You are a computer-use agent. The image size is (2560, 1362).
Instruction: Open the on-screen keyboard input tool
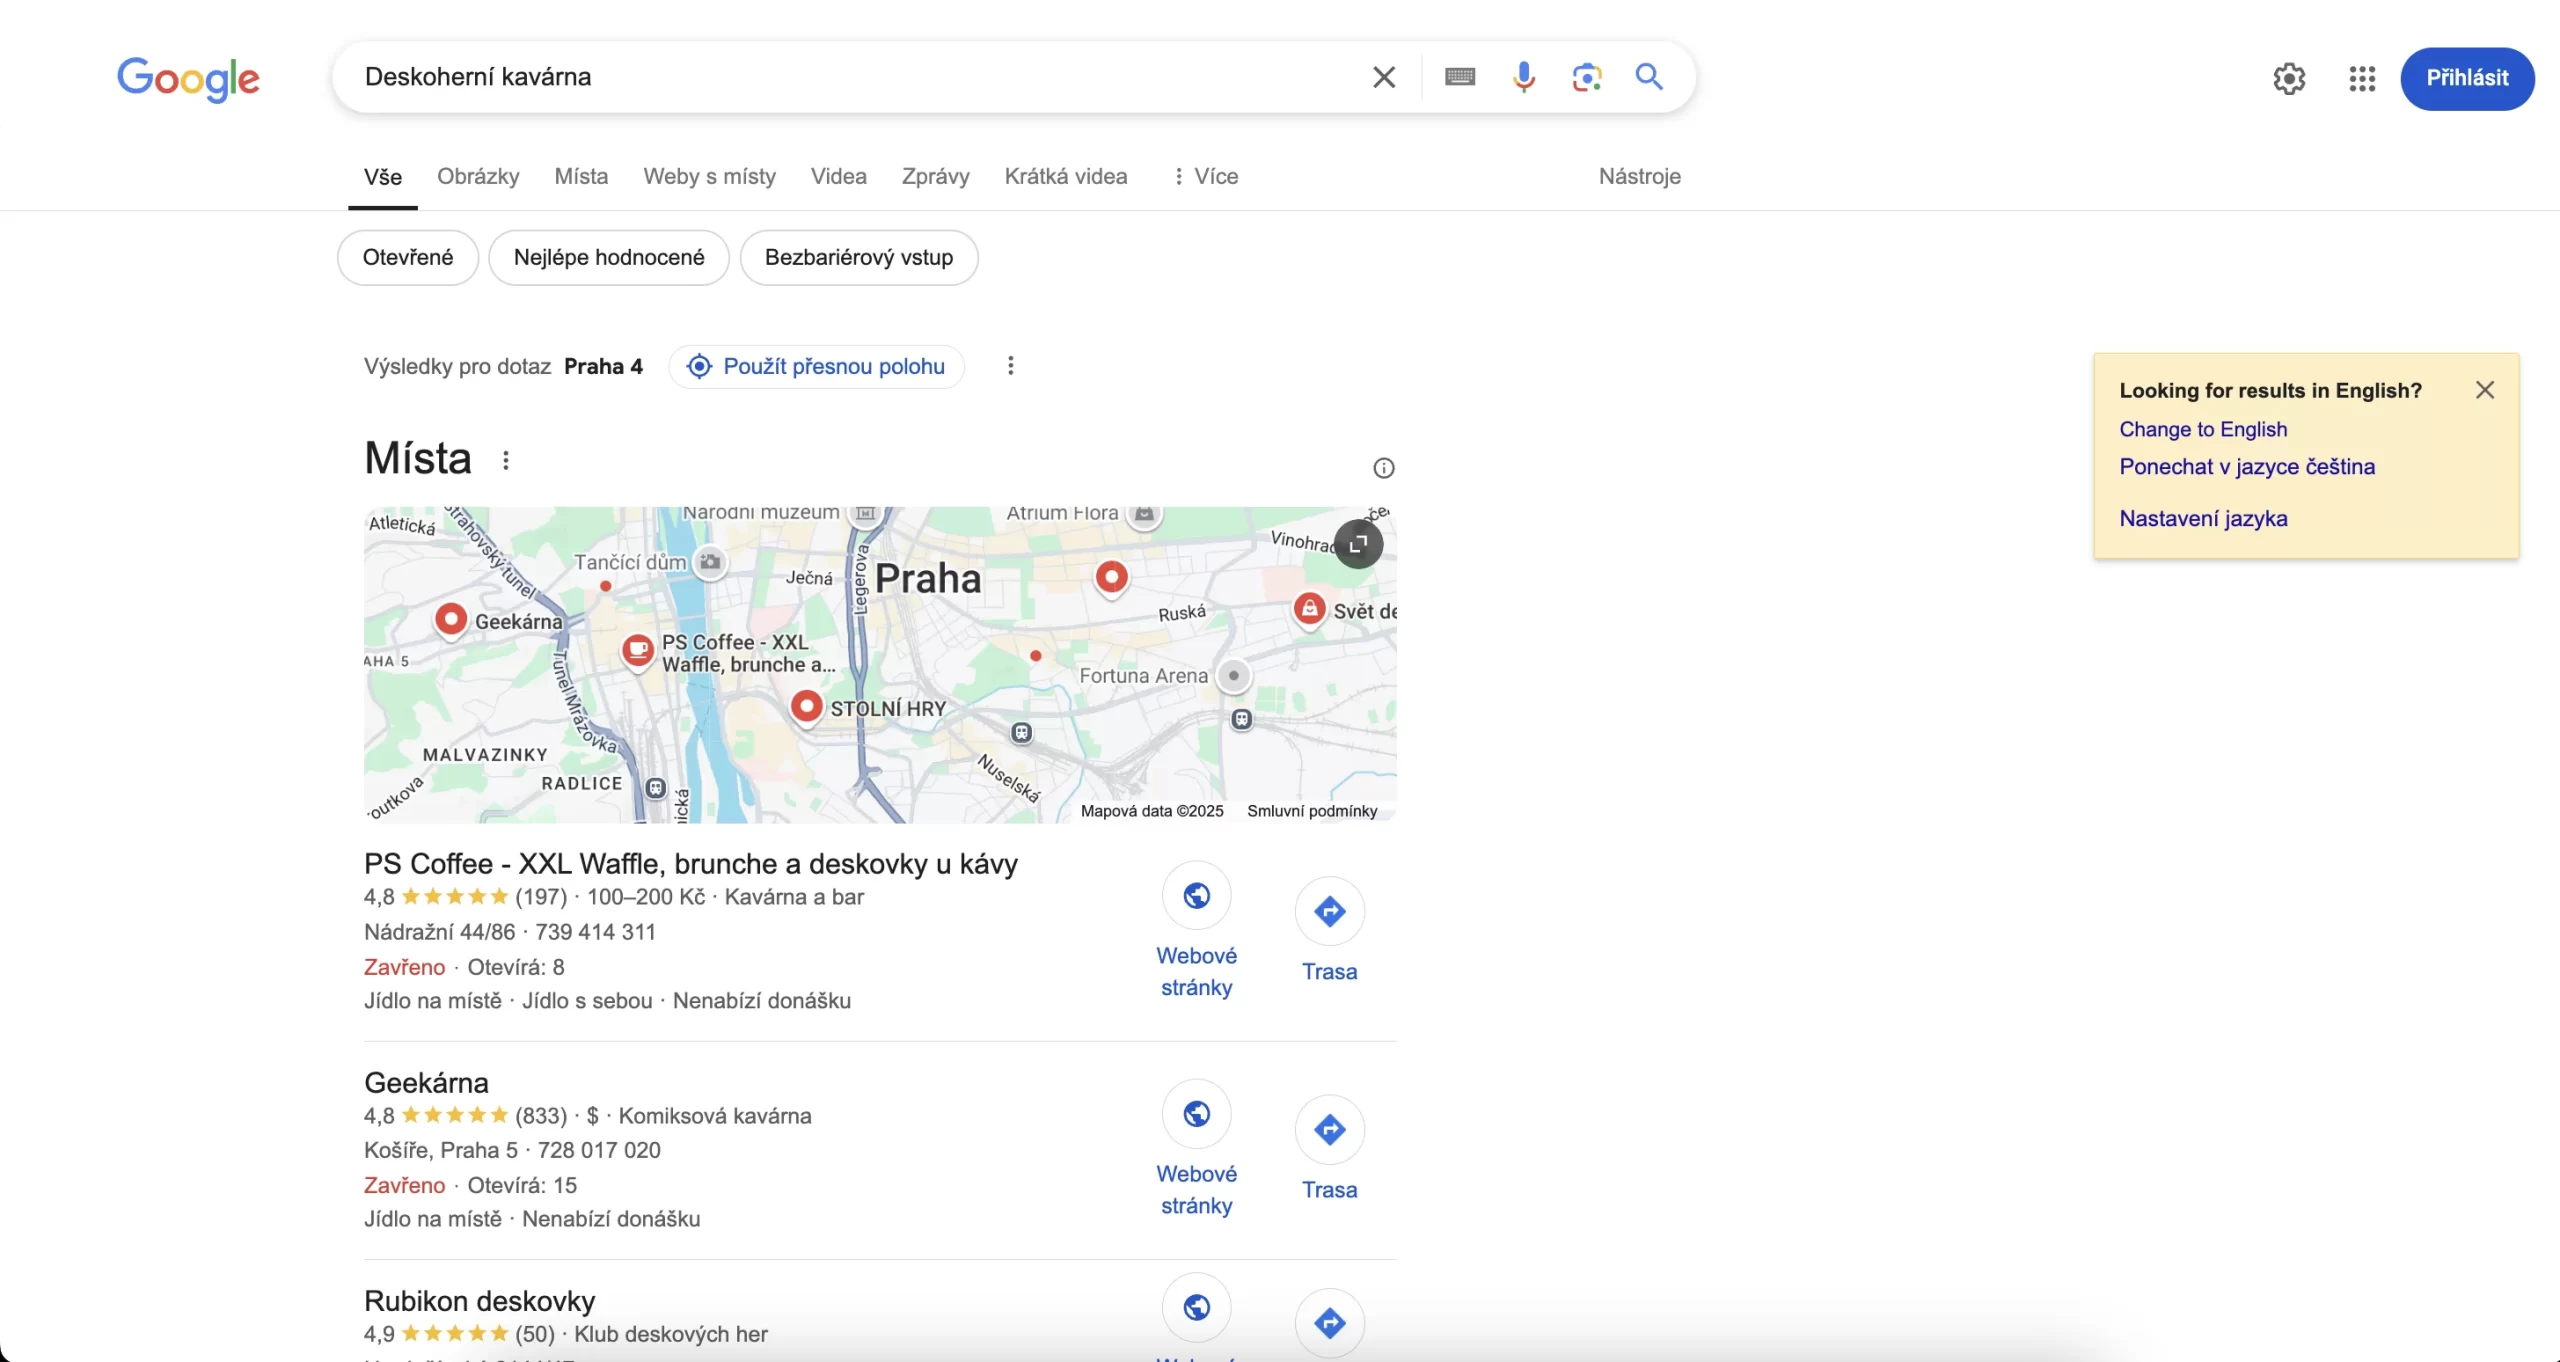click(x=1459, y=77)
